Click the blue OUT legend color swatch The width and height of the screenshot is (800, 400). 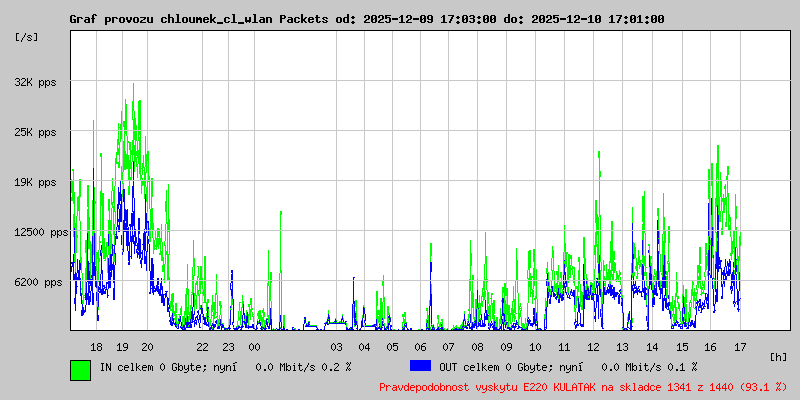pyautogui.click(x=420, y=366)
